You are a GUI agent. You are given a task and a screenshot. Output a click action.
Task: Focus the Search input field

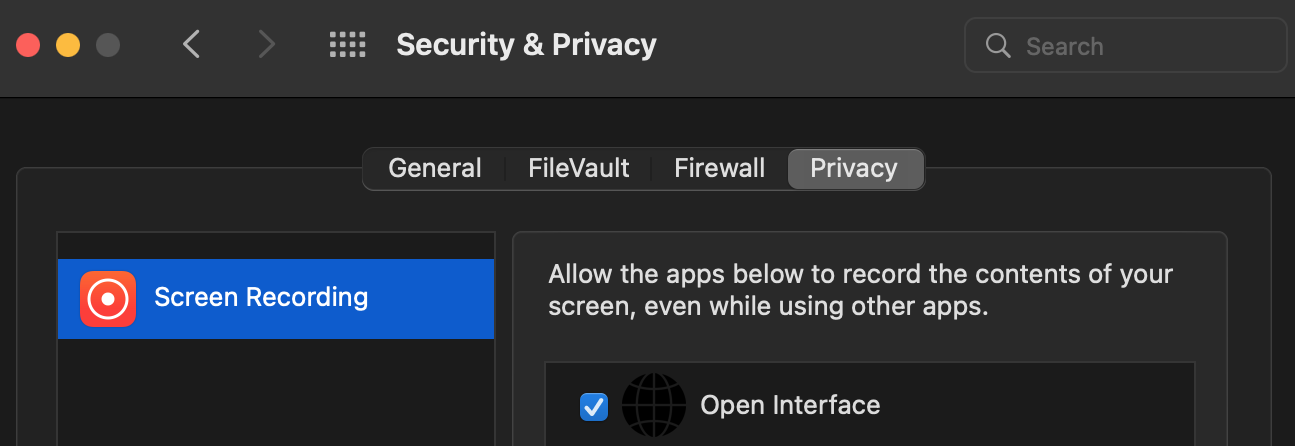tap(1125, 46)
